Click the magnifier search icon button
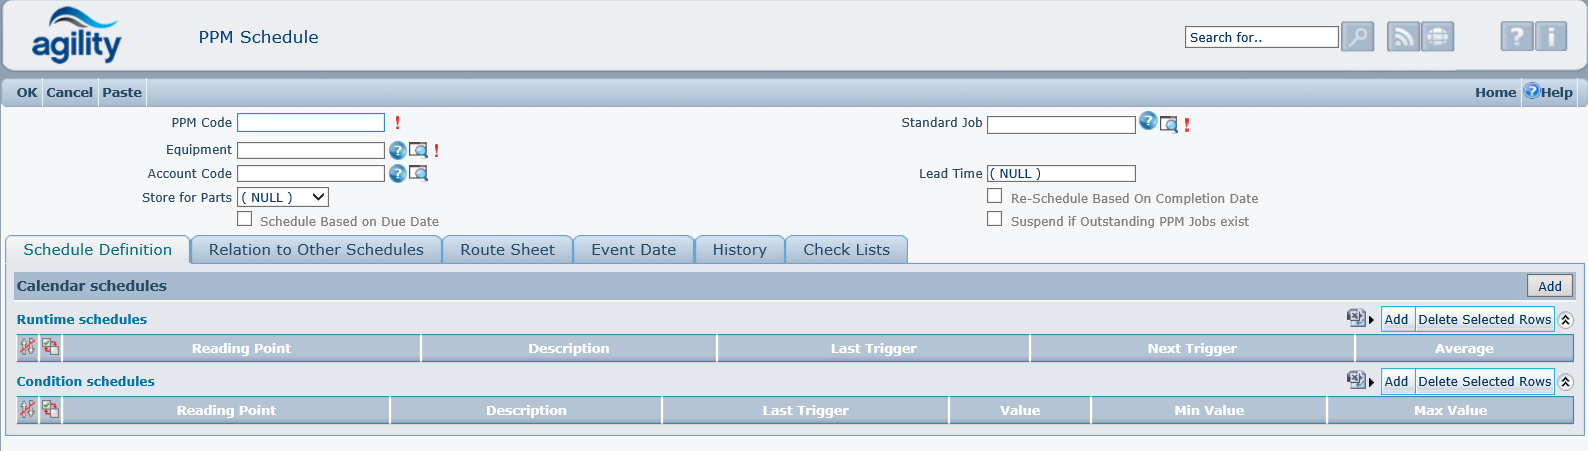The width and height of the screenshot is (1588, 451). tap(1357, 37)
